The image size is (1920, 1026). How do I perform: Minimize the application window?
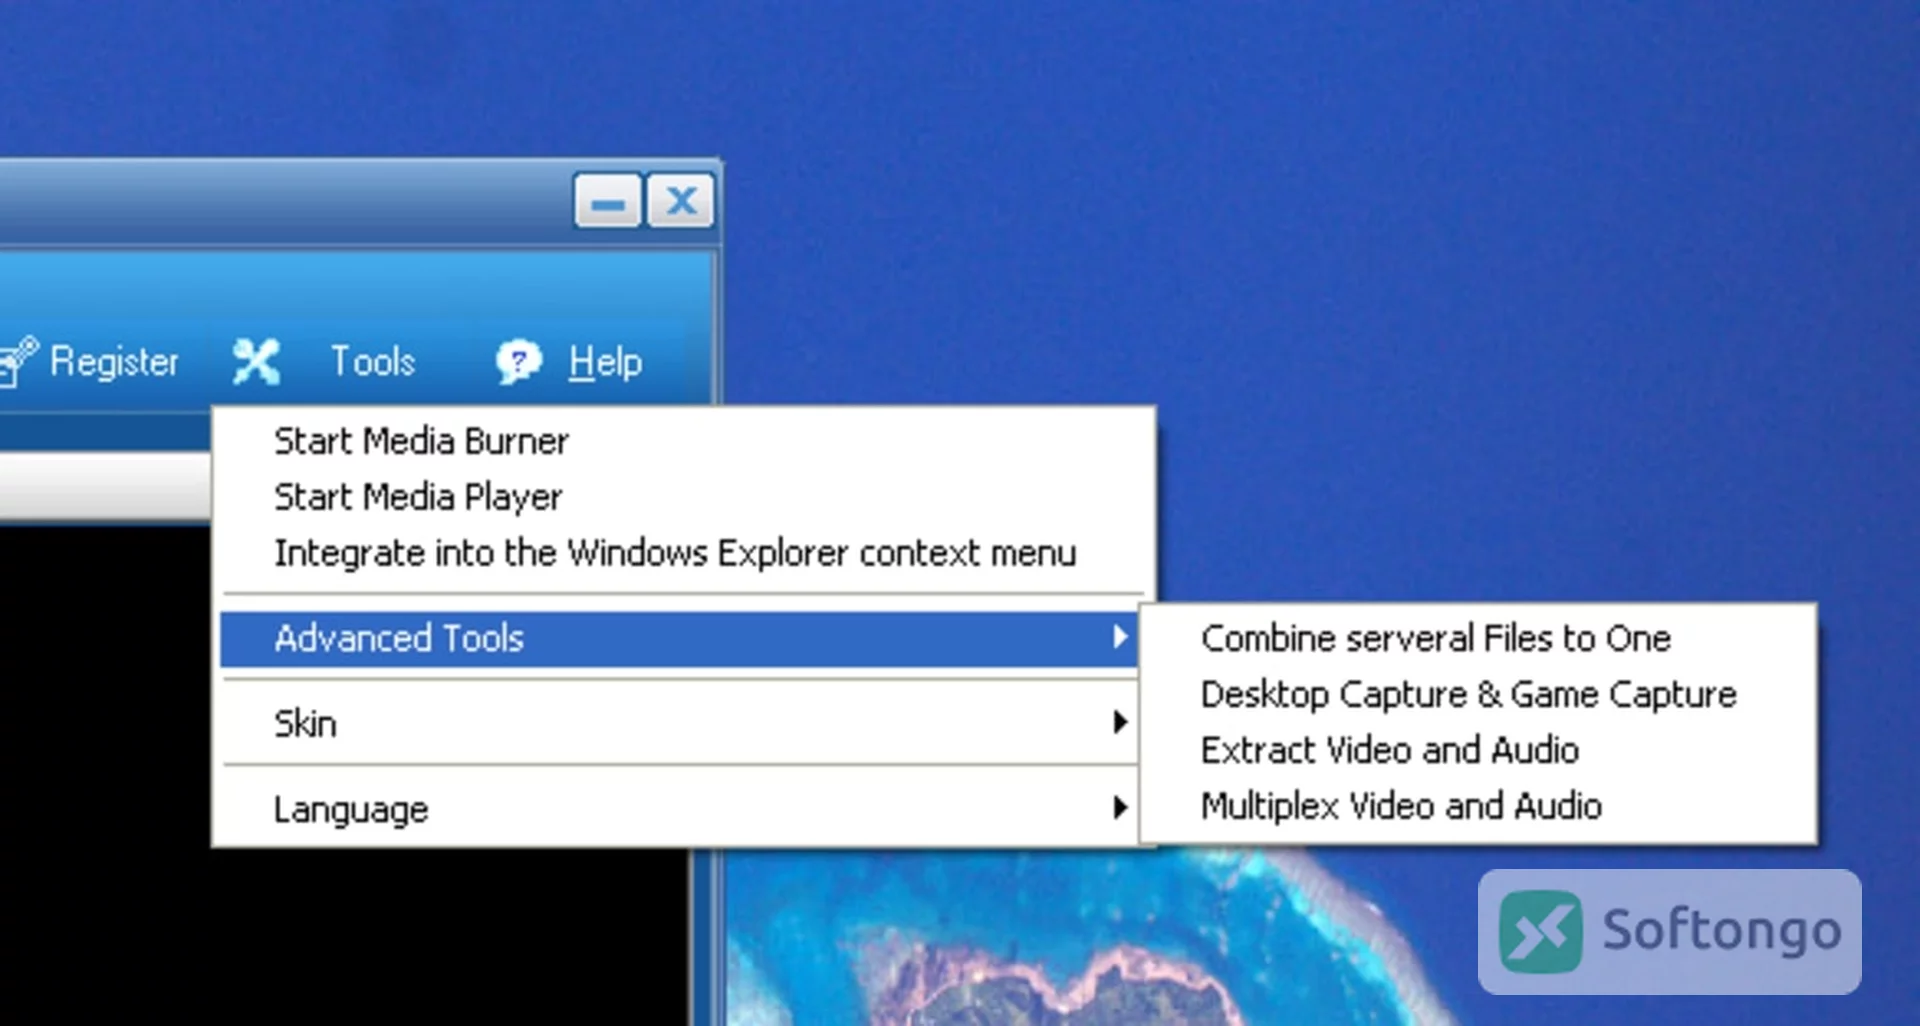608,202
